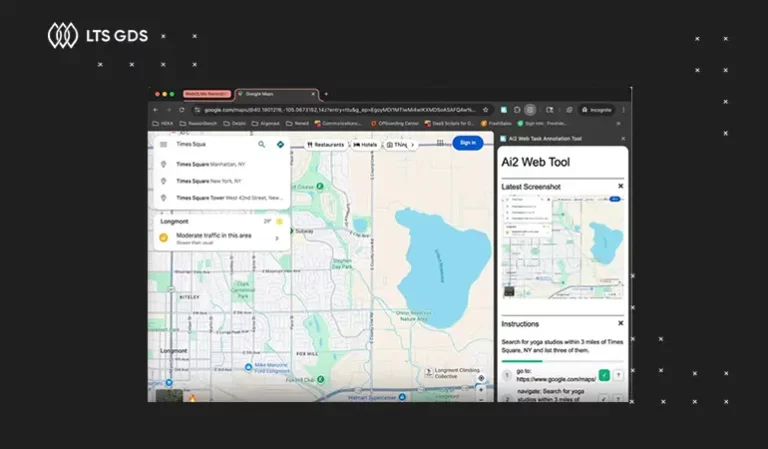
Task: Open the Delphi bookmarks folder
Action: click(235, 123)
